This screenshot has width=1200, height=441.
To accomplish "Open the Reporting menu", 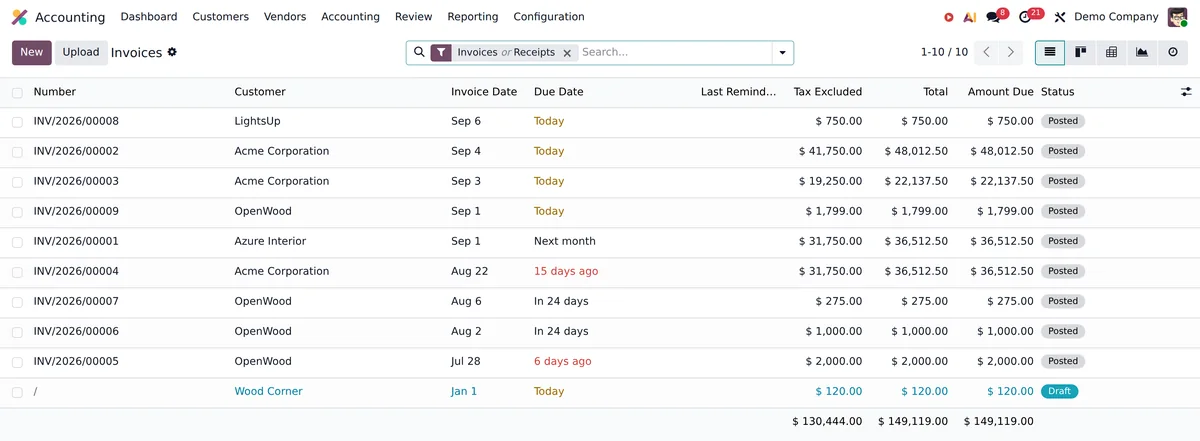I will pyautogui.click(x=473, y=17).
